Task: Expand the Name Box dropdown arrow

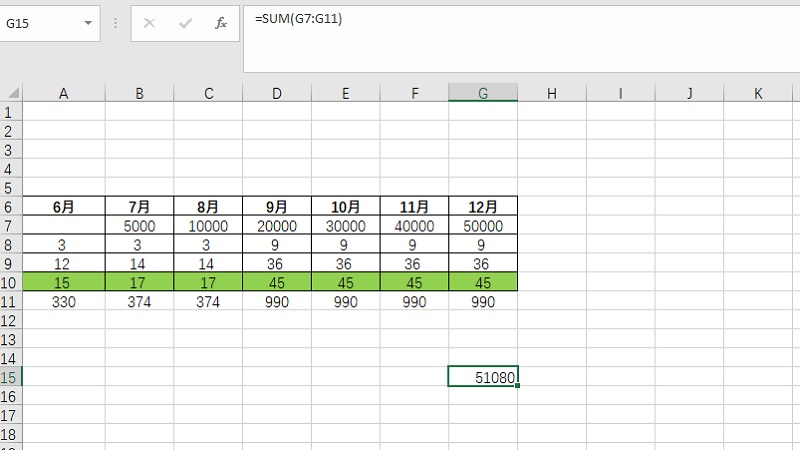Action: pos(89,23)
